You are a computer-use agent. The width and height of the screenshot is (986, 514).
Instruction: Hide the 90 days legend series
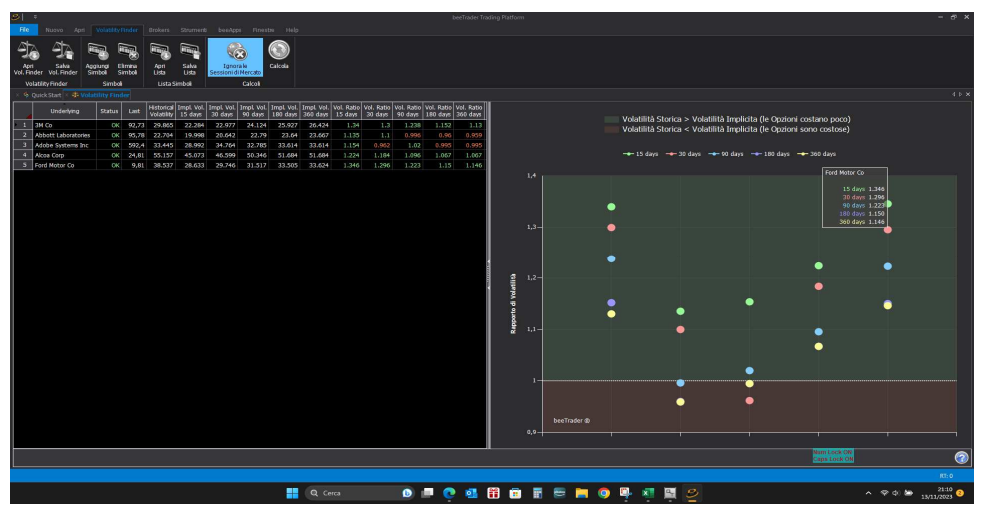coord(726,154)
